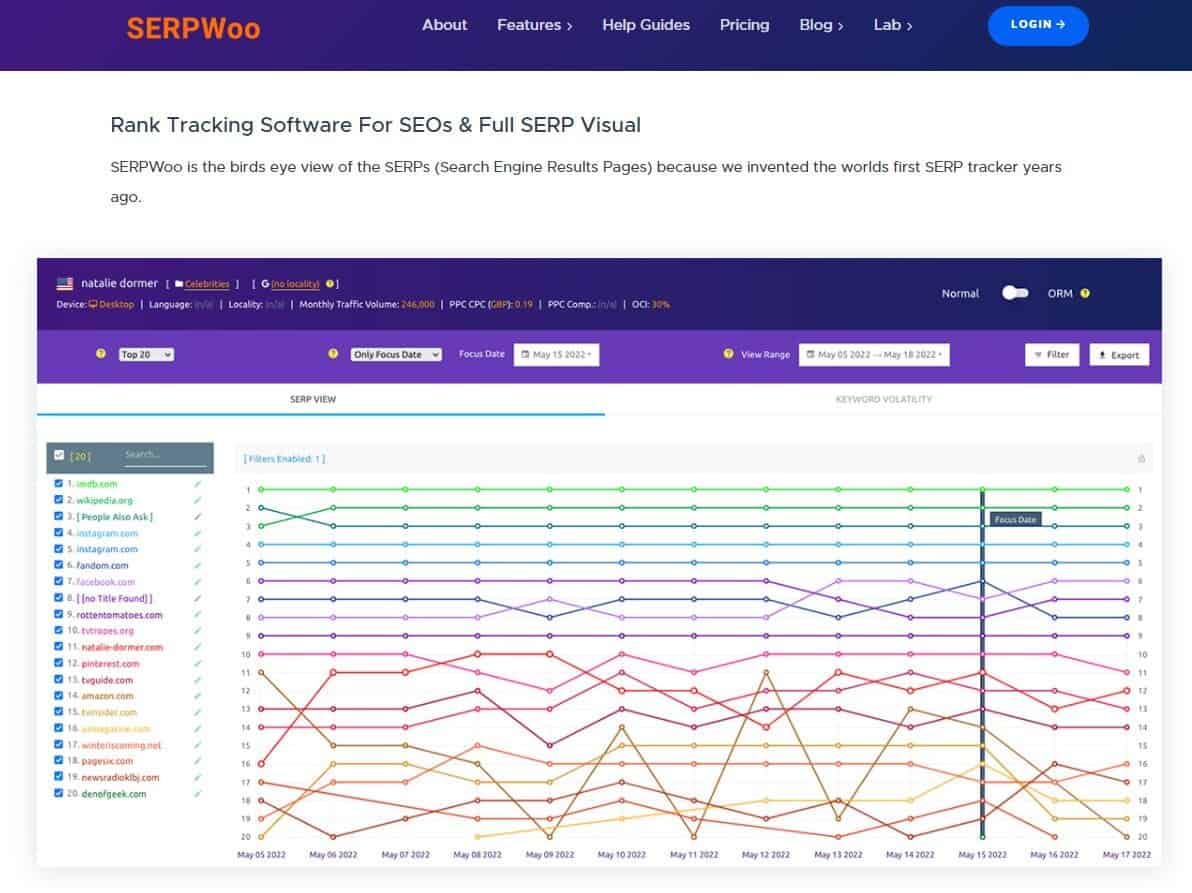
Task: Click the Desktop device icon
Action: pyautogui.click(x=93, y=304)
